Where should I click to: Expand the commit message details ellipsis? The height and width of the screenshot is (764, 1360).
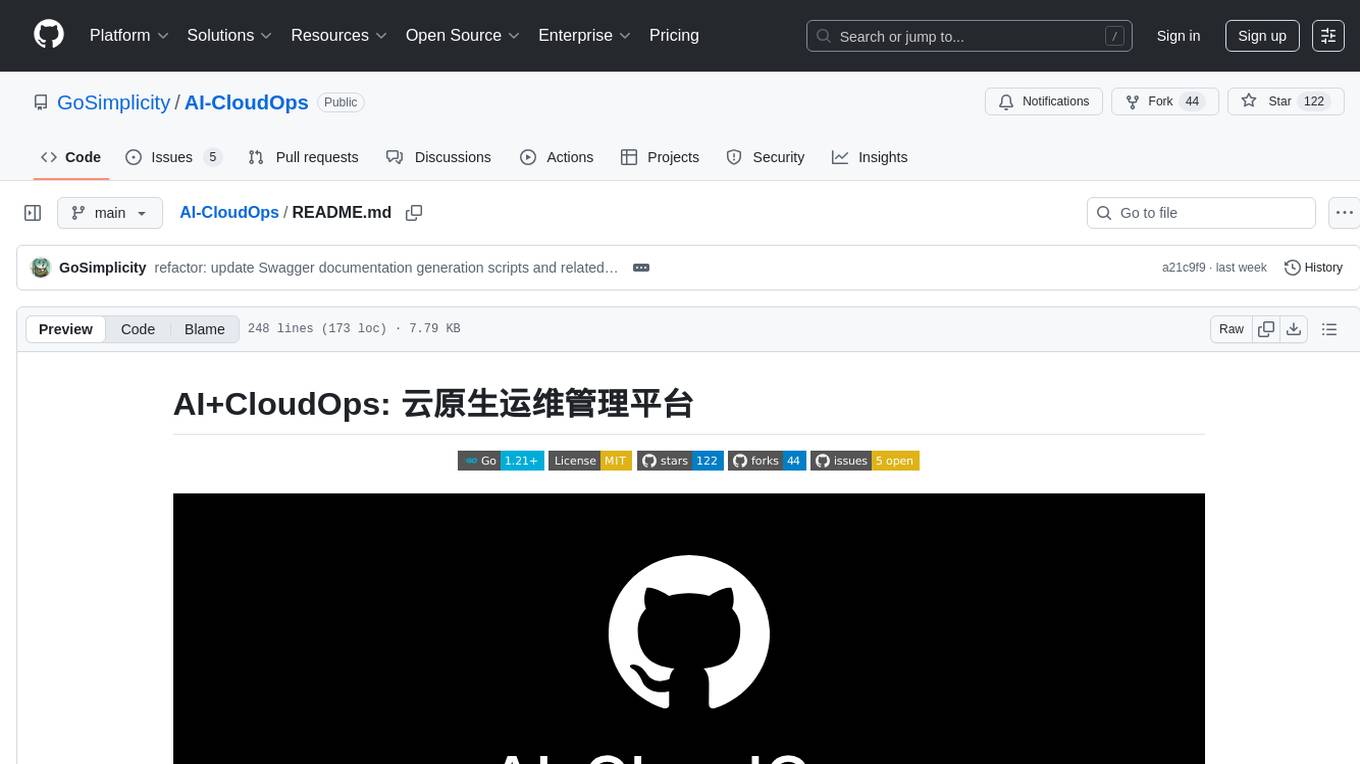coord(642,268)
